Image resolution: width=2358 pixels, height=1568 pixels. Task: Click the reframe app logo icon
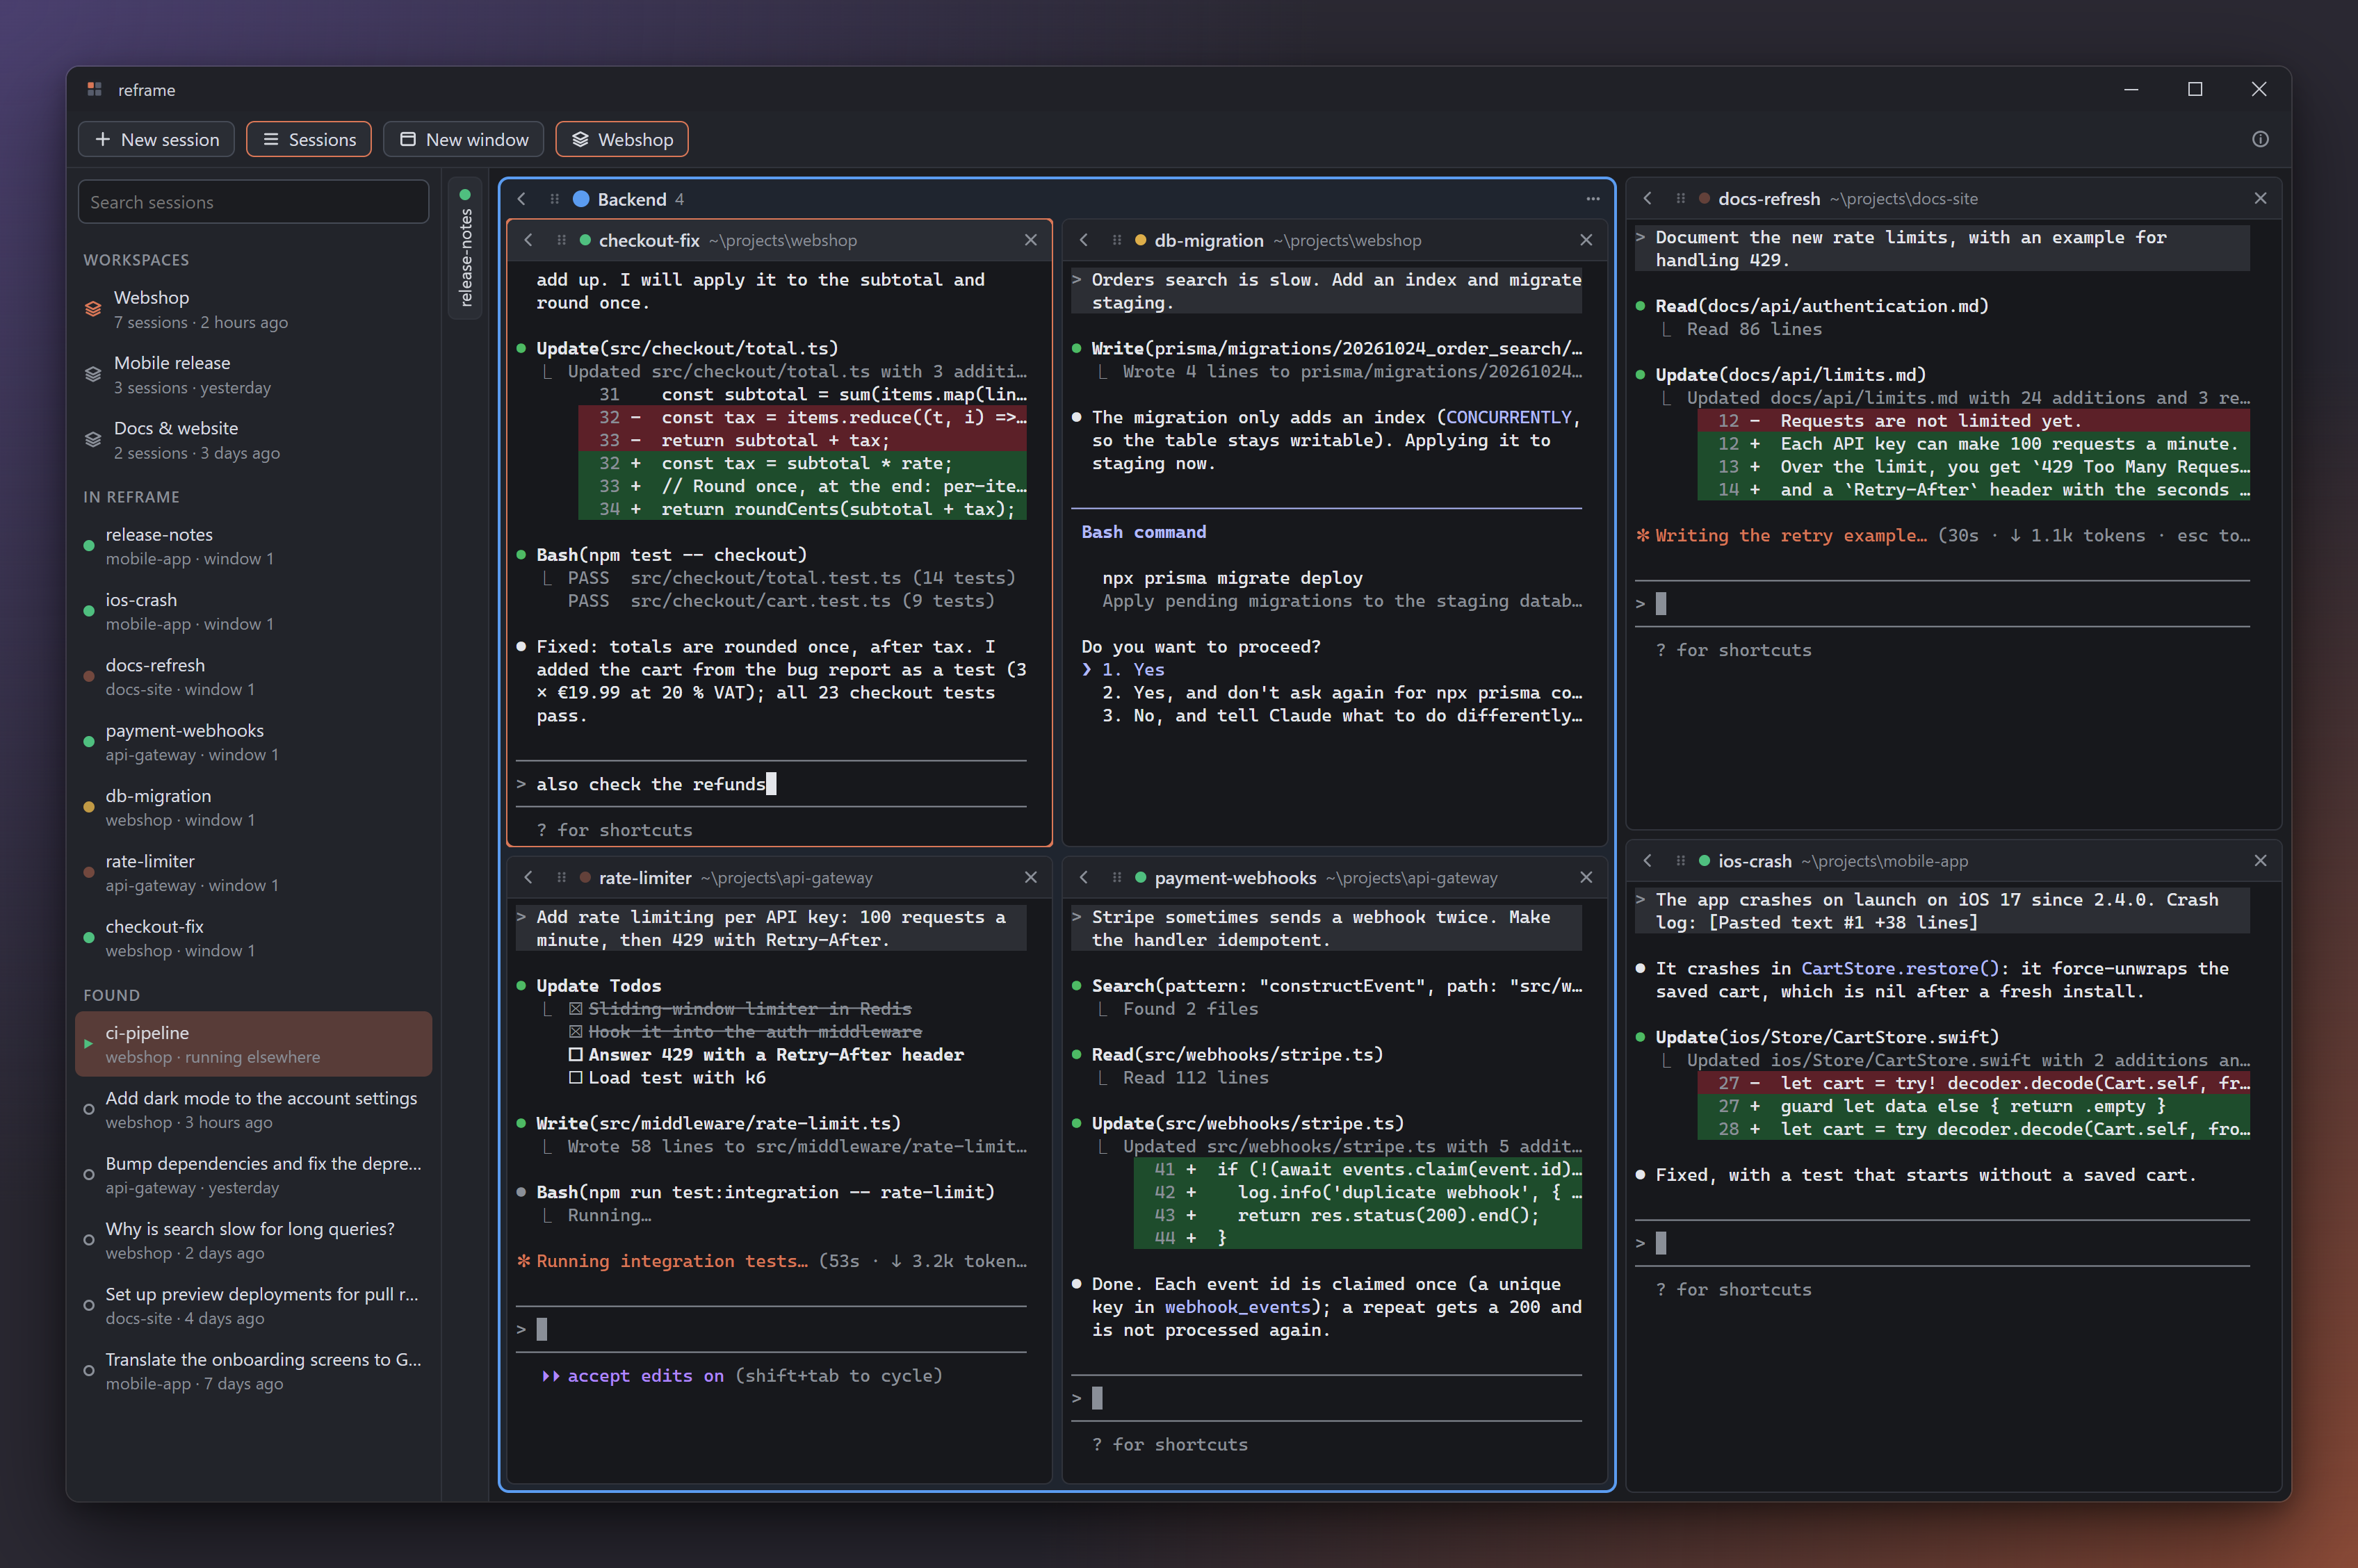95,89
